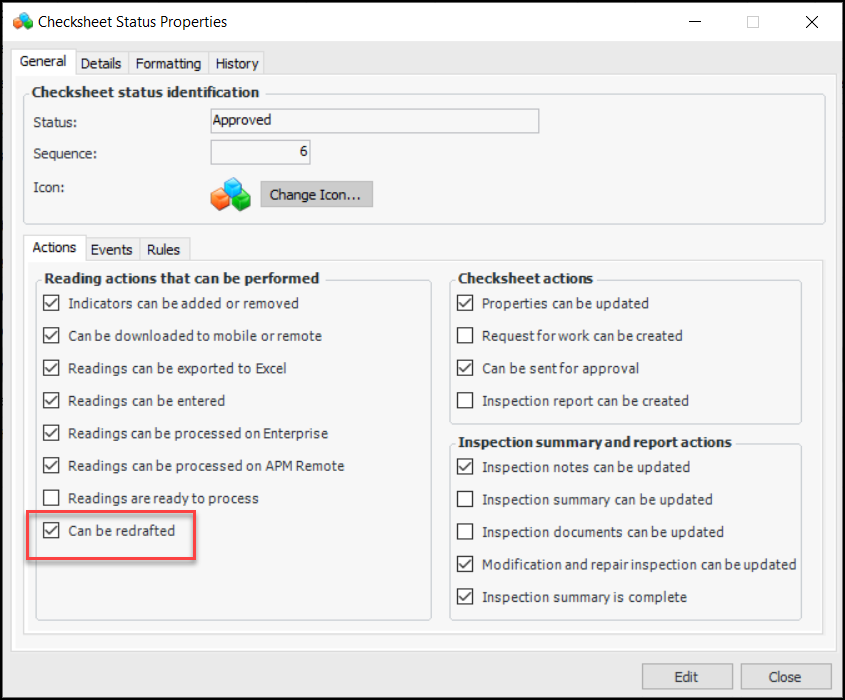The width and height of the screenshot is (845, 700).
Task: Click the Status text field
Action: pos(374,121)
